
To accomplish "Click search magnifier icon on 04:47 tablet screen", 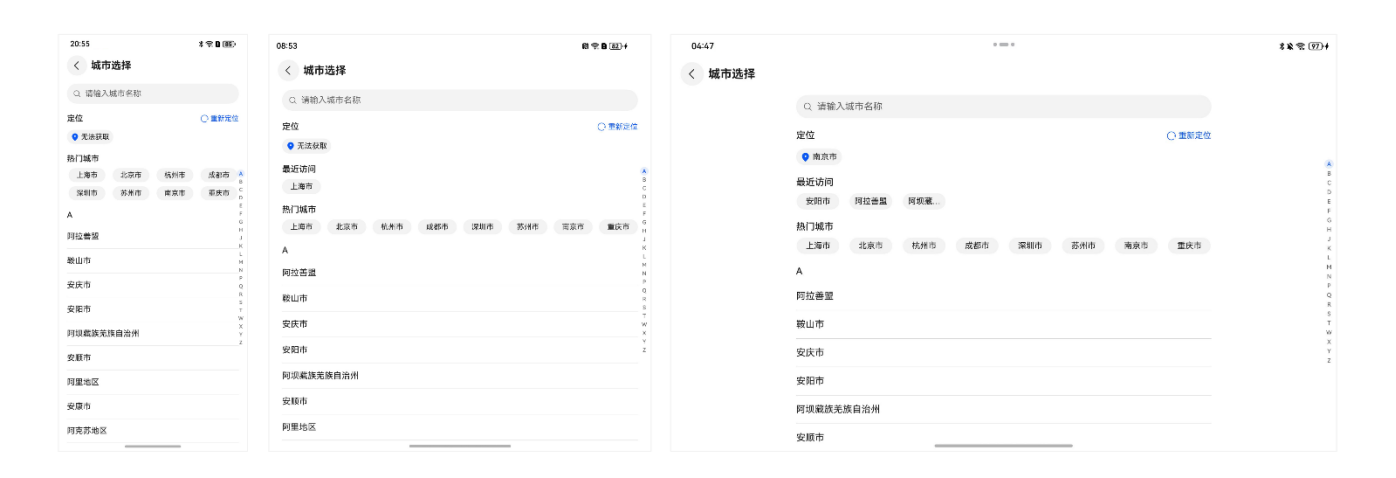I will click(x=808, y=106).
